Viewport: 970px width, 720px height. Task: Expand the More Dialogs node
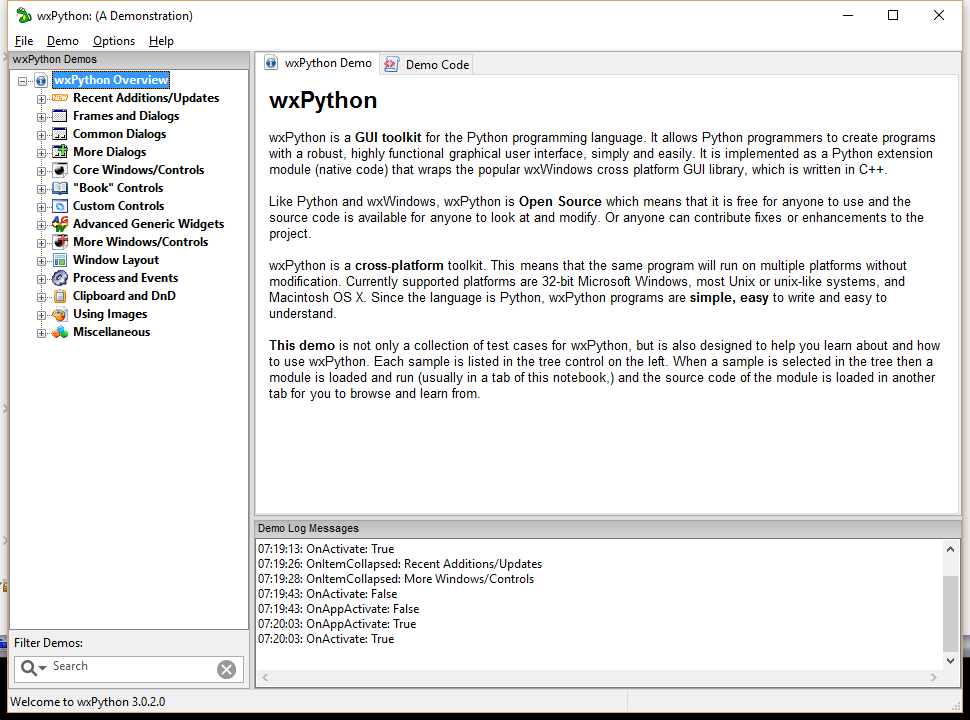(41, 153)
